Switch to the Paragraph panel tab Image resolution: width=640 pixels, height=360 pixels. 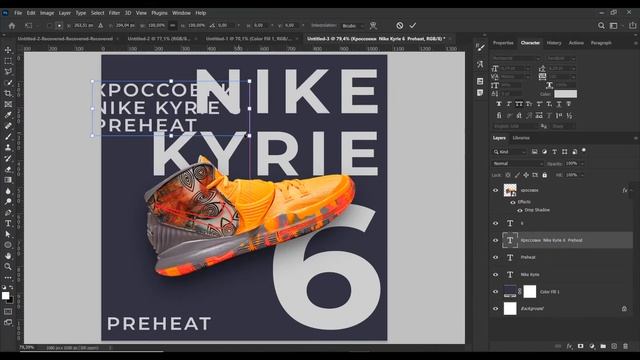[x=601, y=43]
